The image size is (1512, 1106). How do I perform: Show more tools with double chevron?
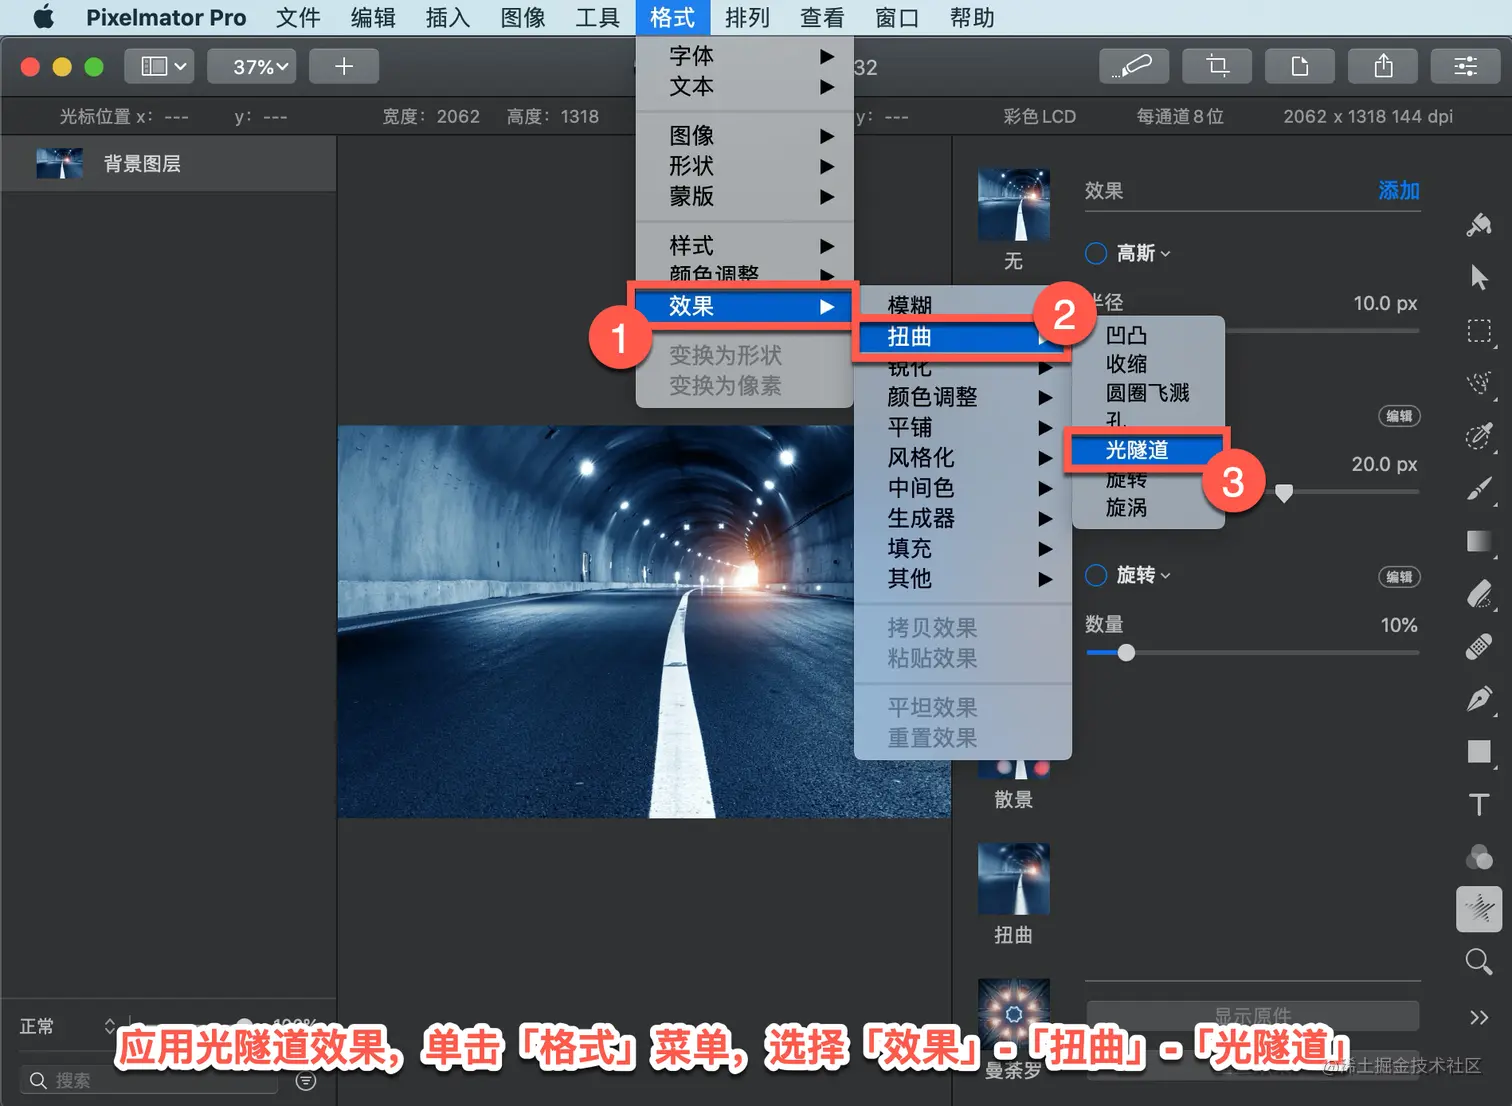[x=1479, y=1018]
